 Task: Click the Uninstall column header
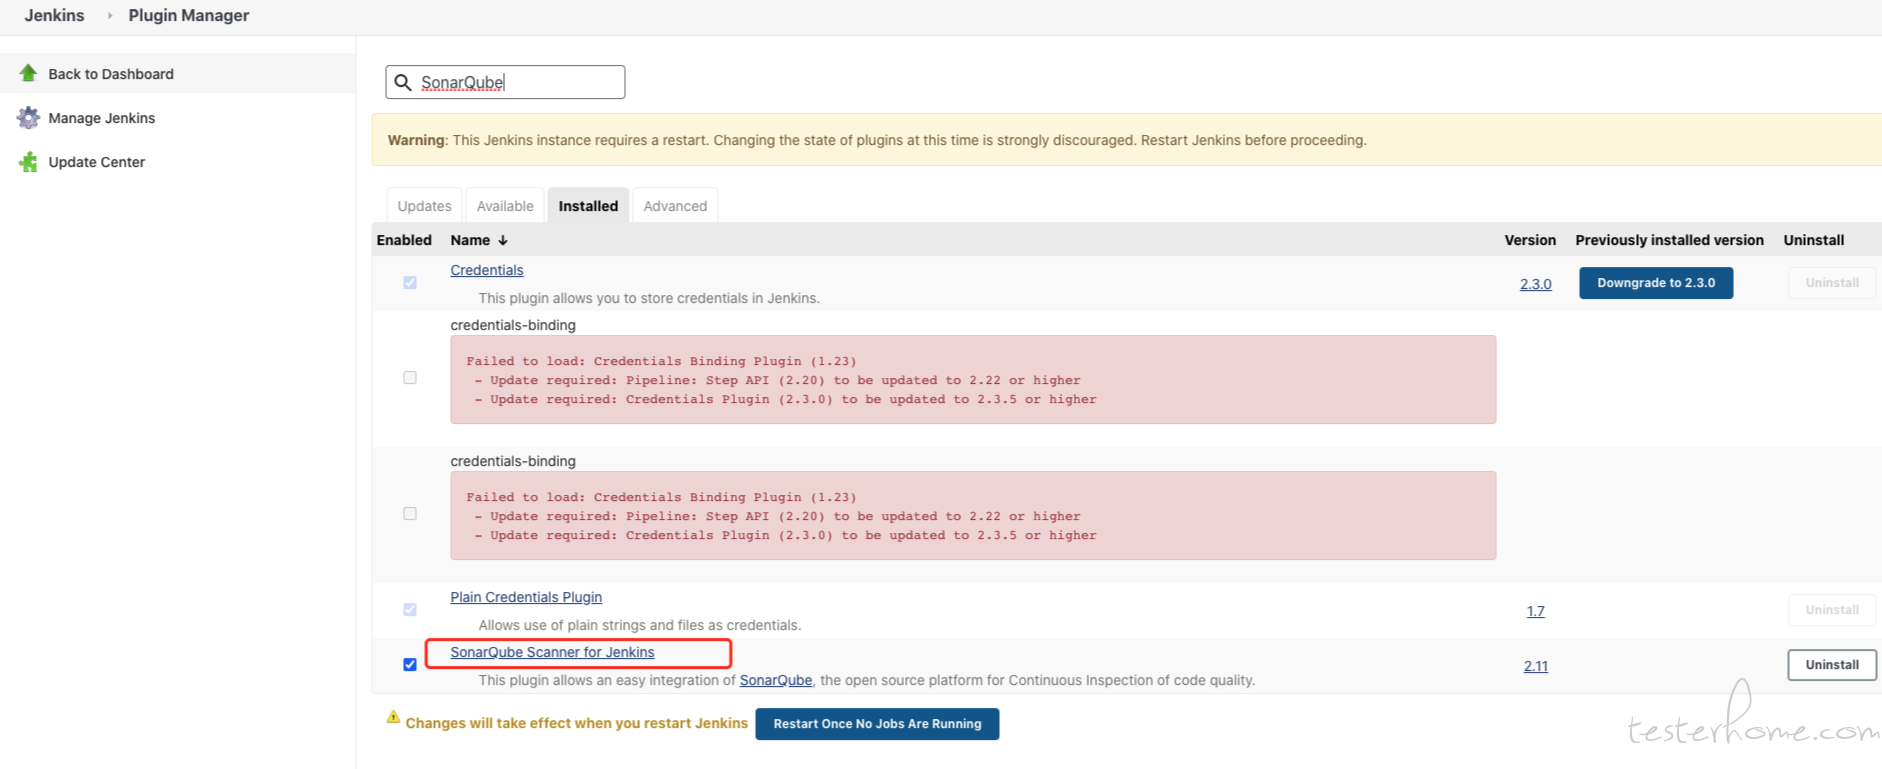pos(1814,240)
